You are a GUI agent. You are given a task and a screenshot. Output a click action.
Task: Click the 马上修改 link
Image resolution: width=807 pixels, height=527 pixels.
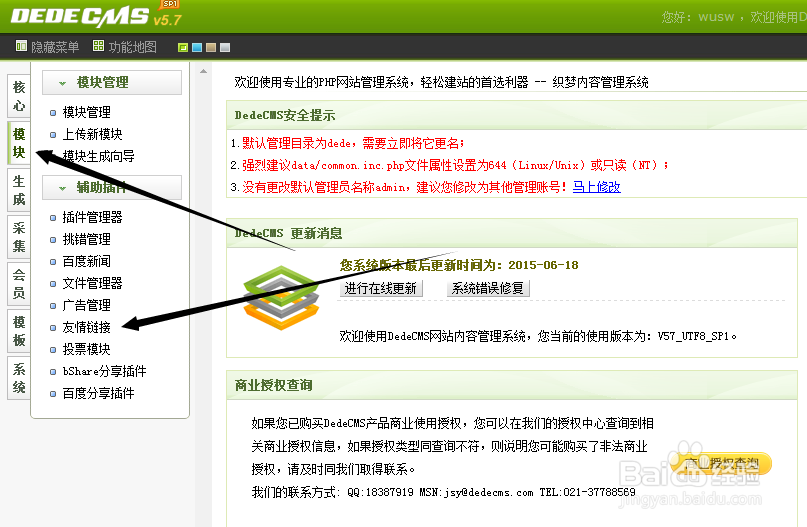(x=597, y=187)
